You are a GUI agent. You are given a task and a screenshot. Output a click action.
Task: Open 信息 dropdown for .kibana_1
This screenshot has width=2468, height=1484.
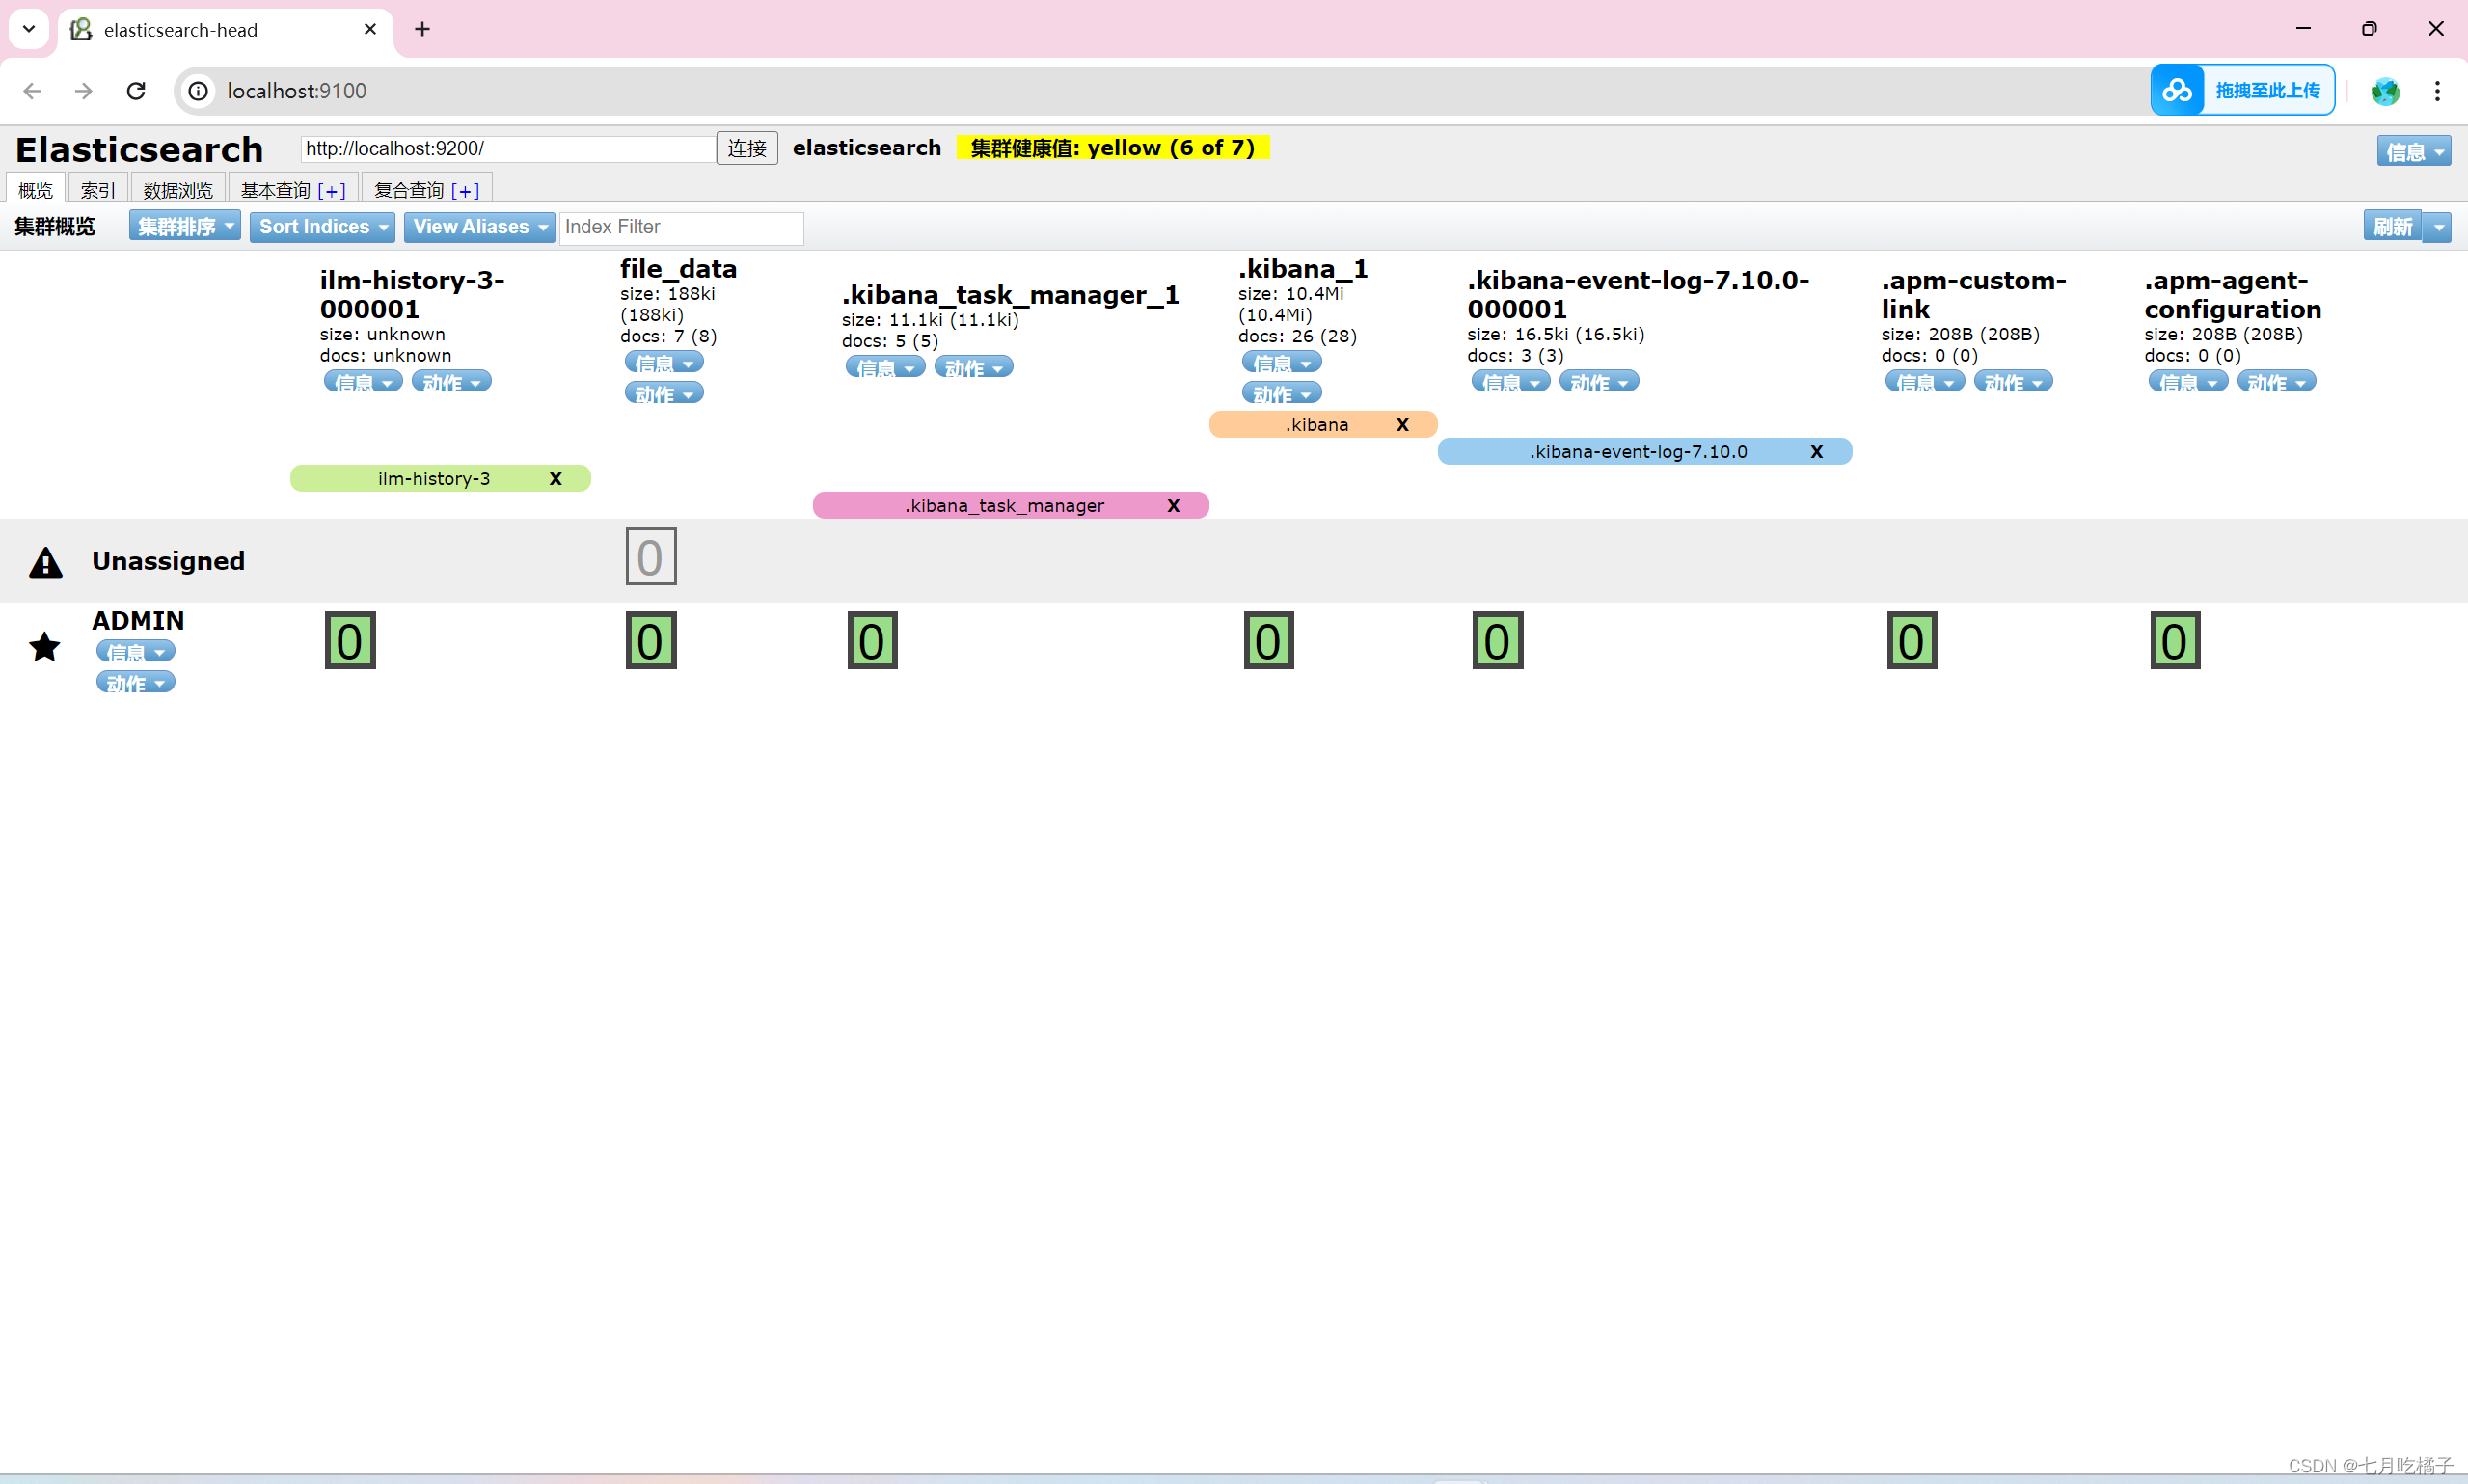(x=1281, y=363)
